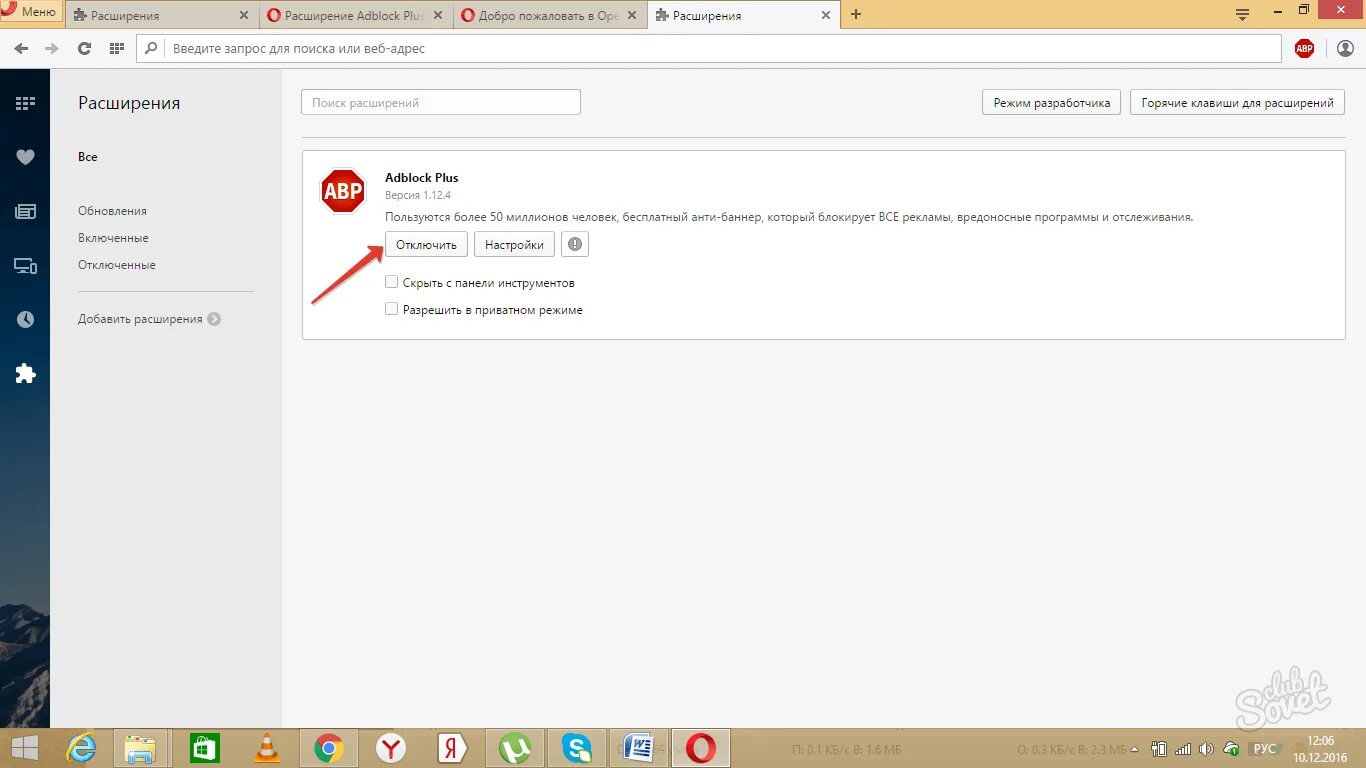Click the ABP icon in the toolbar
This screenshot has width=1366, height=768.
click(x=1304, y=48)
